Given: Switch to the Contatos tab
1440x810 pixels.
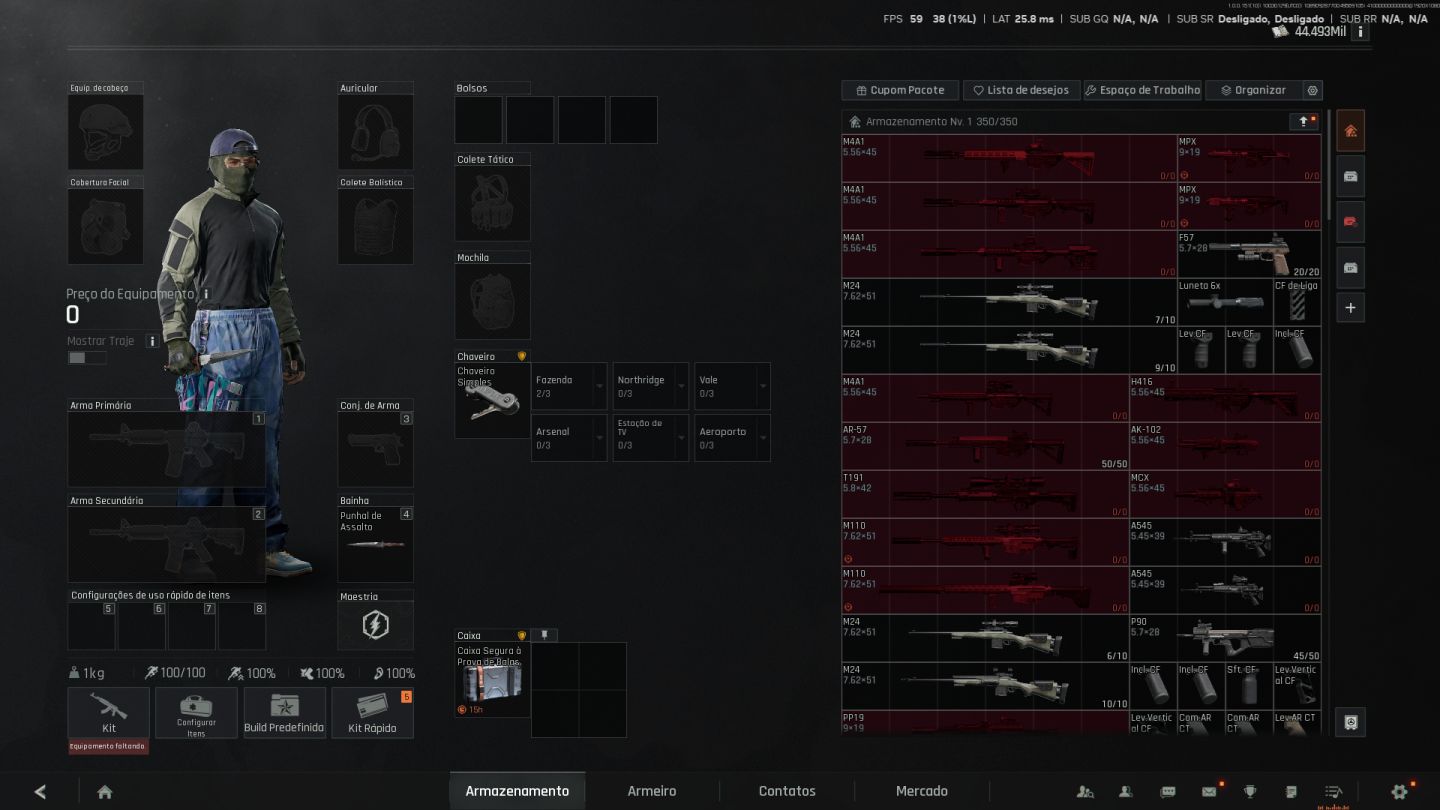Looking at the screenshot, I should 787,791.
